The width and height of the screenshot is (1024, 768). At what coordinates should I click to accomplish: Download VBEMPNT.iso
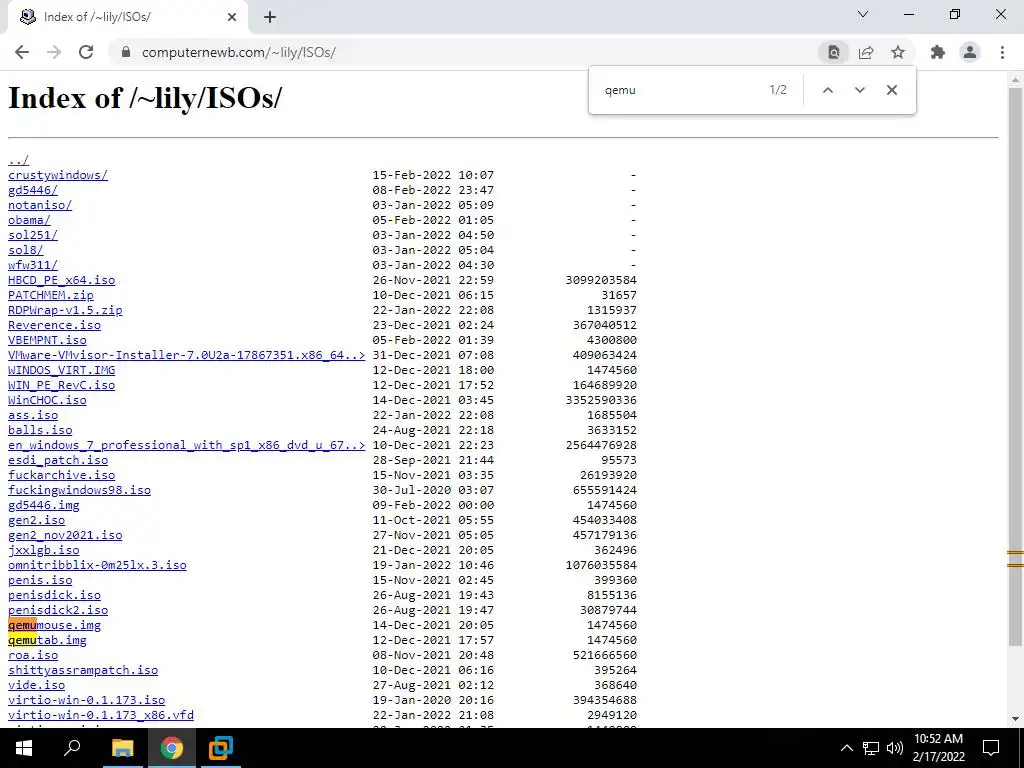[x=47, y=340]
